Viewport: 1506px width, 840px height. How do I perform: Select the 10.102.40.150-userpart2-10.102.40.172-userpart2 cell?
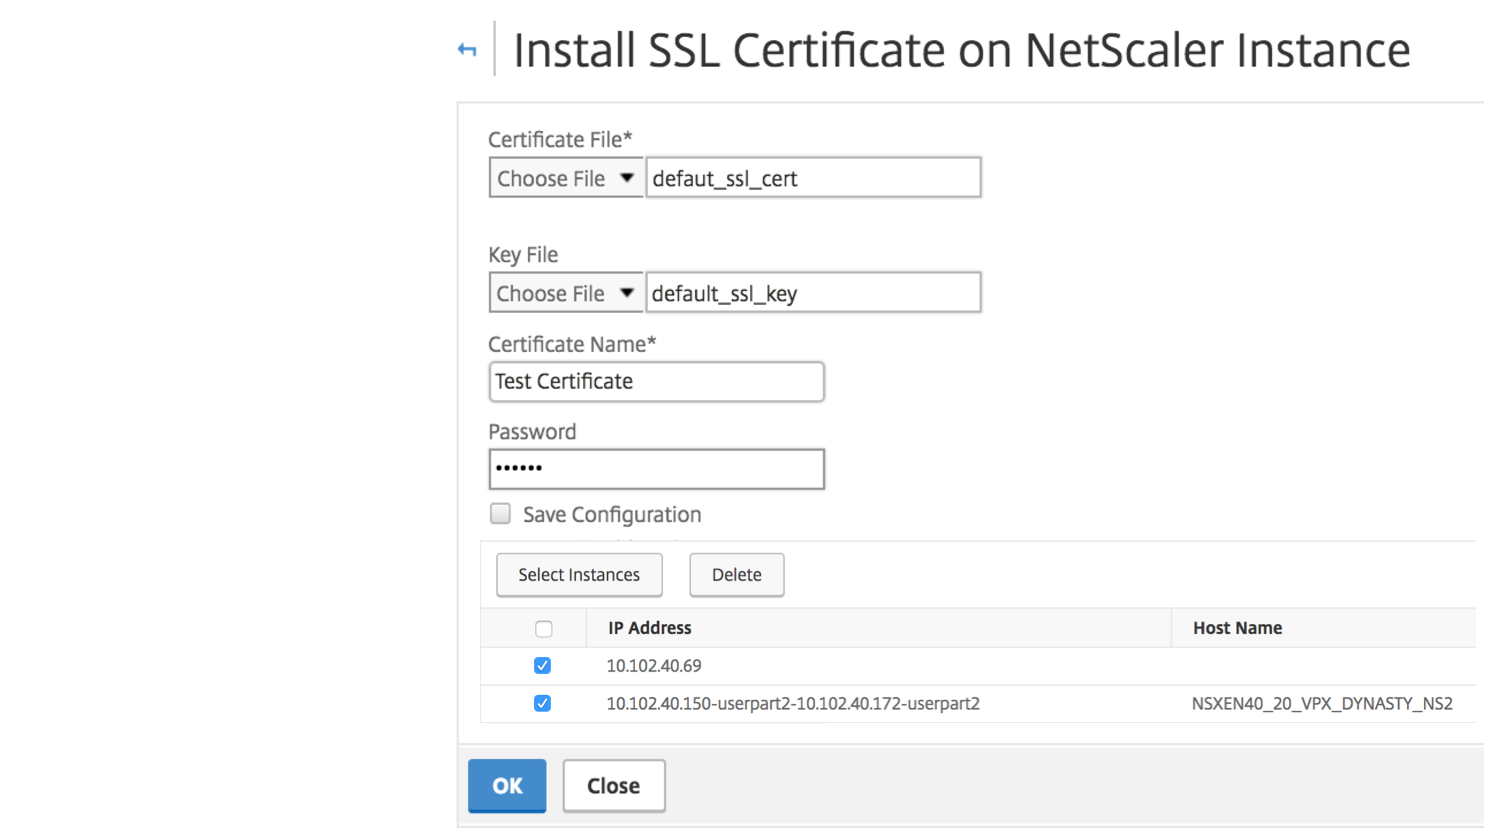click(793, 704)
